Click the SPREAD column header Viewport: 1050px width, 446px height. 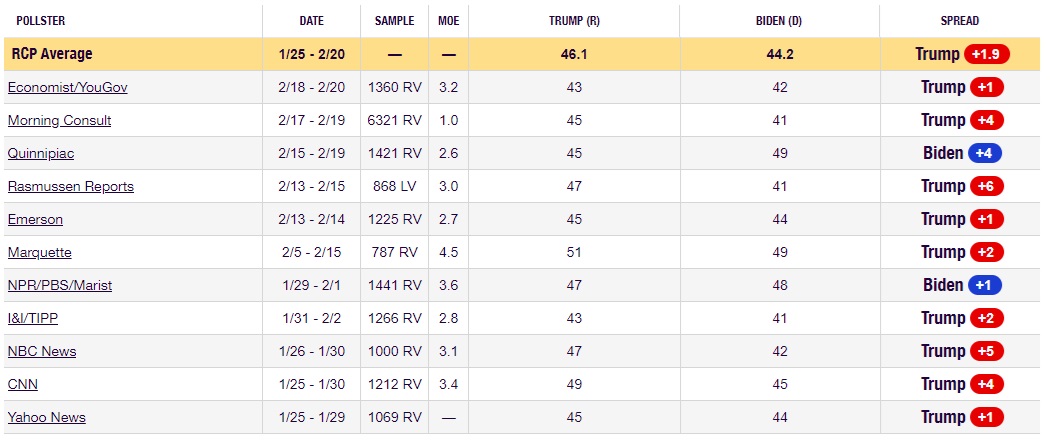coord(960,21)
